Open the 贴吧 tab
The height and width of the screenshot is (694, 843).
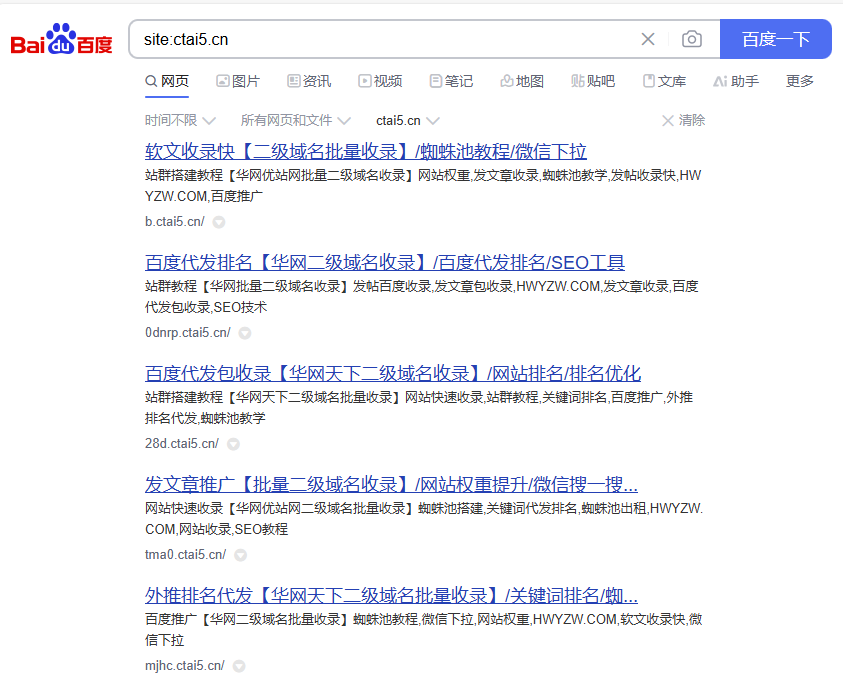point(593,81)
